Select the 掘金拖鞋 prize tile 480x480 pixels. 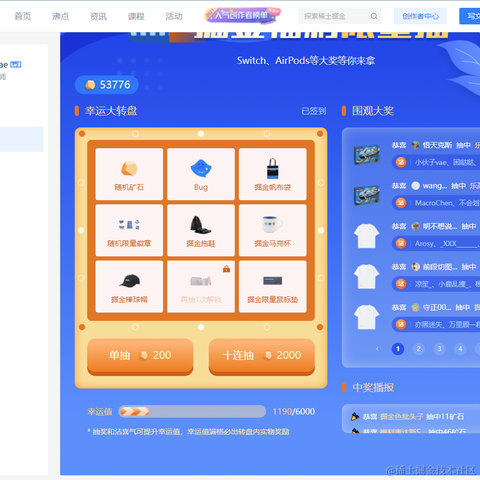coord(201,230)
